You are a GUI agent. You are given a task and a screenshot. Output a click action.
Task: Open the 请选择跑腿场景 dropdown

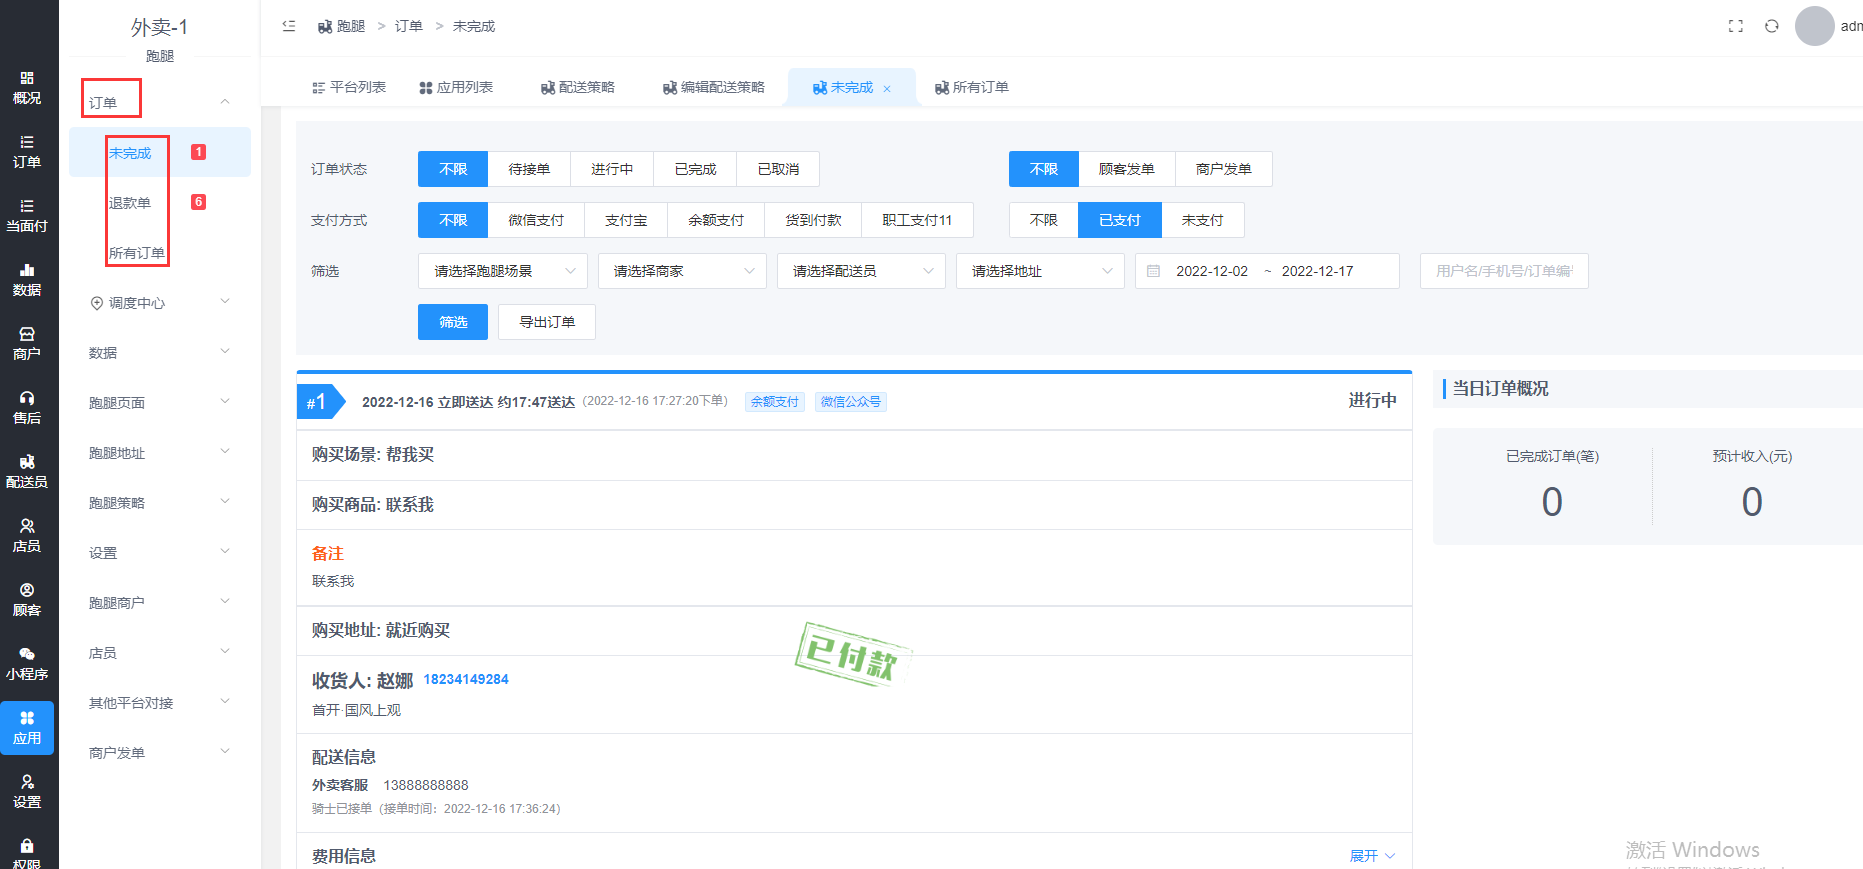tap(503, 271)
